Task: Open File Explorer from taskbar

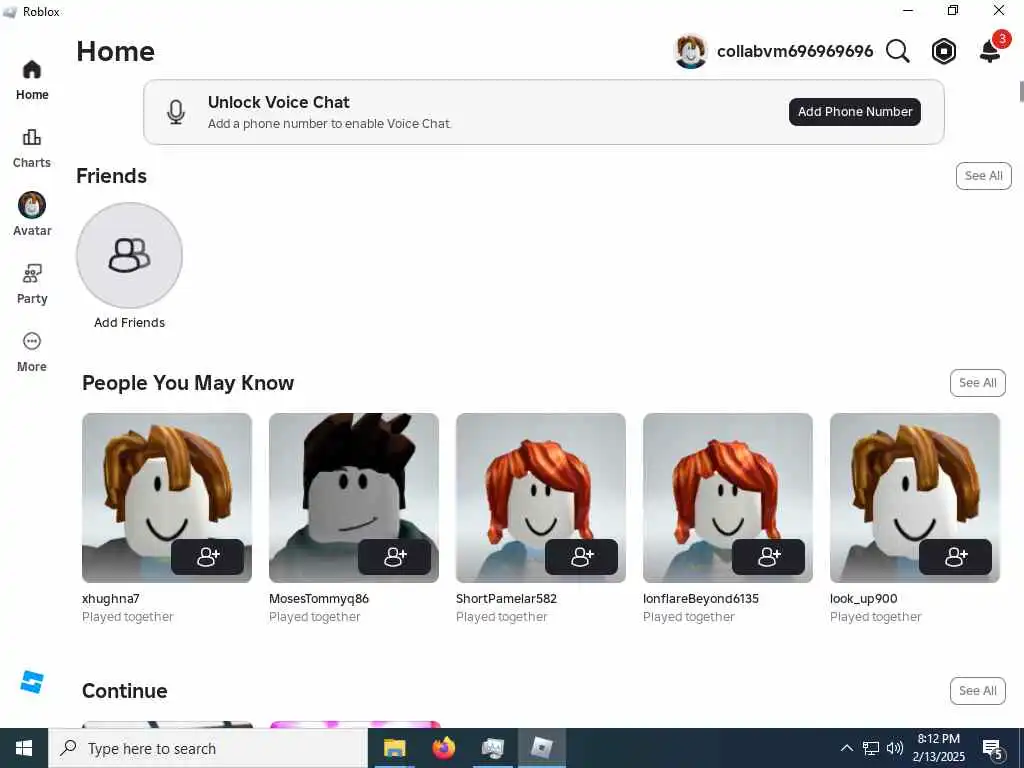Action: [x=394, y=748]
